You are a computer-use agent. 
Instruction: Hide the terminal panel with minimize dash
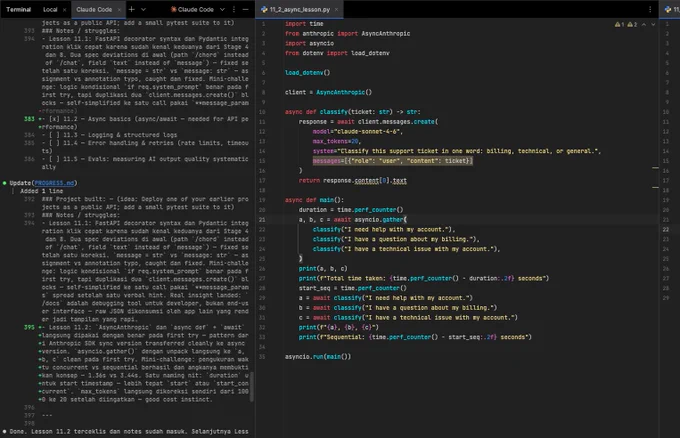point(245,9)
